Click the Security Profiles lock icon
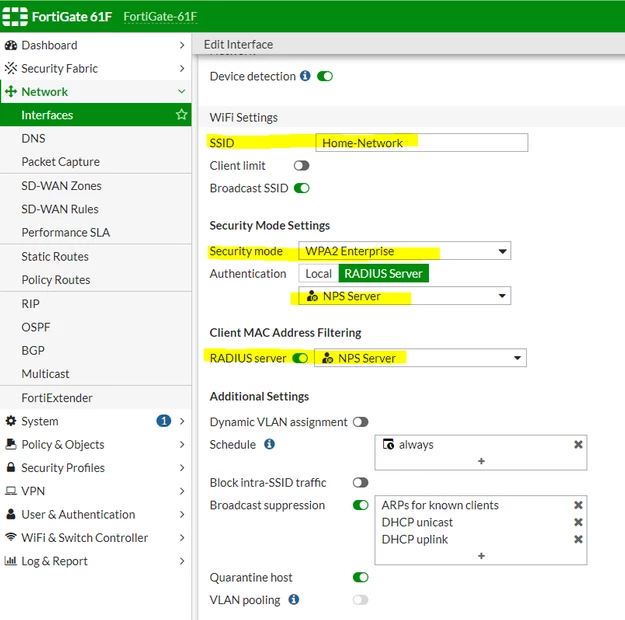This screenshot has height=620, width=625. pyautogui.click(x=11, y=467)
